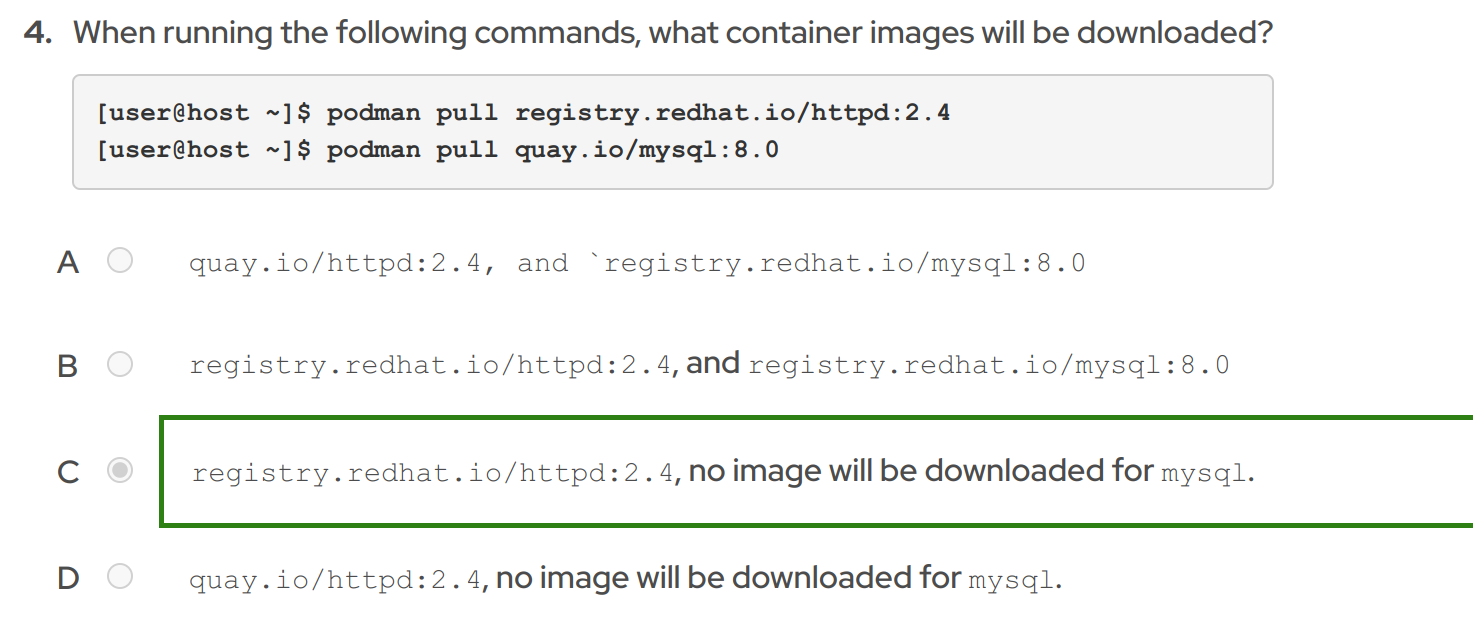
Task: Click the letter label B
Action: tap(67, 364)
